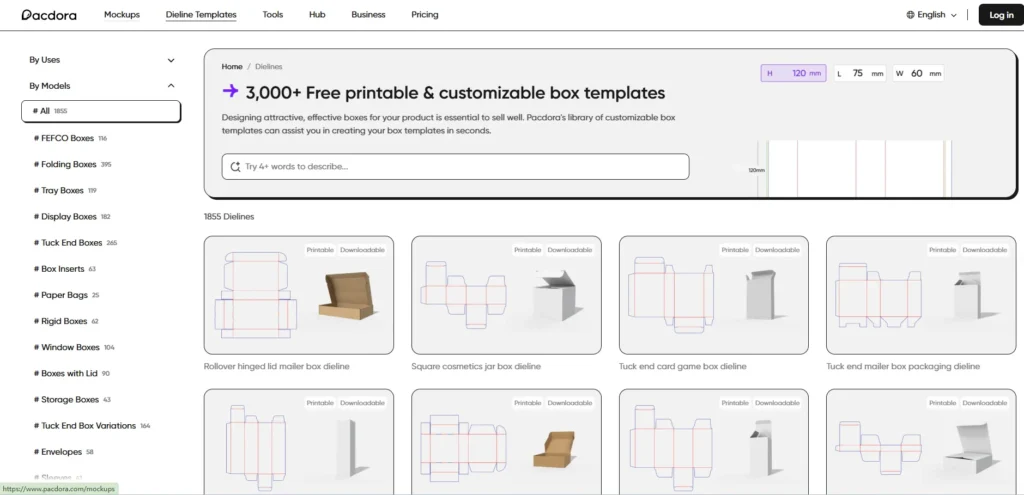1024x495 pixels.
Task: Select the Storage Boxes category
Action: 72,400
